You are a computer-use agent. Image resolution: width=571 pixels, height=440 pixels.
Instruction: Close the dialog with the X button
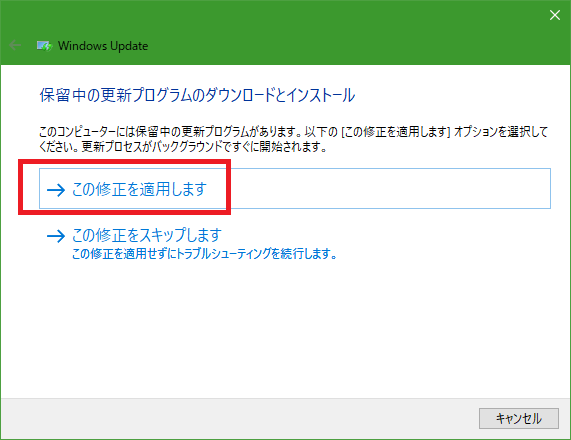pos(555,15)
